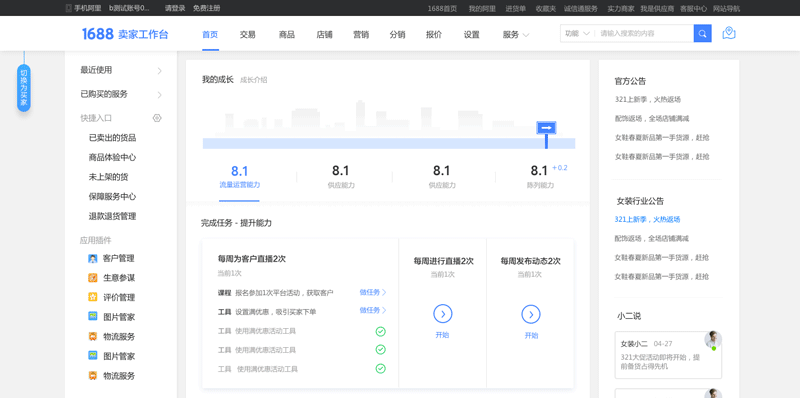Open 快捷入口 settings gear icon
This screenshot has height=398, width=800.
click(157, 118)
